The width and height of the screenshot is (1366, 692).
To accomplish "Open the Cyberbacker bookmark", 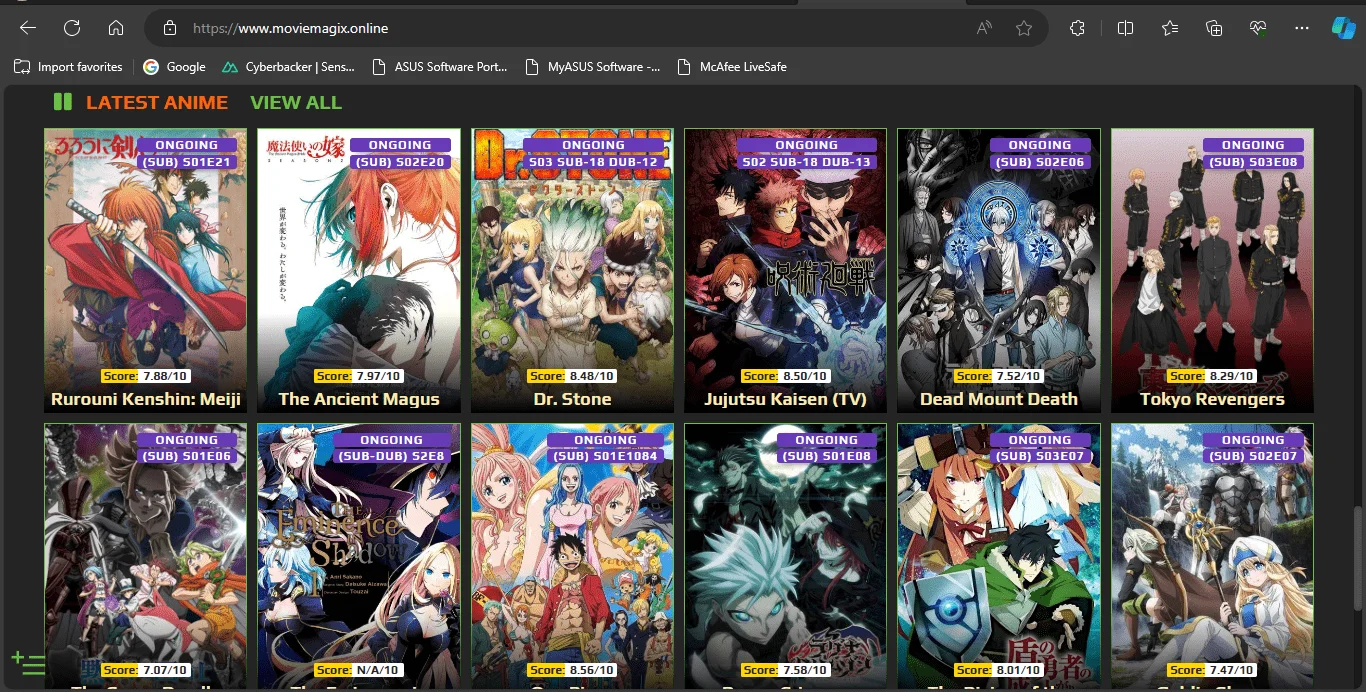I will coord(288,67).
